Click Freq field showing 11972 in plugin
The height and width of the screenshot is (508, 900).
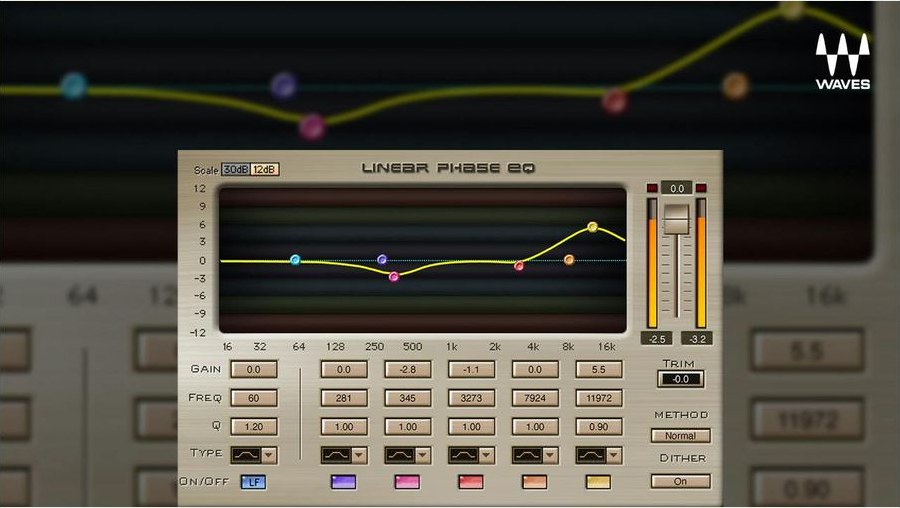coord(599,398)
